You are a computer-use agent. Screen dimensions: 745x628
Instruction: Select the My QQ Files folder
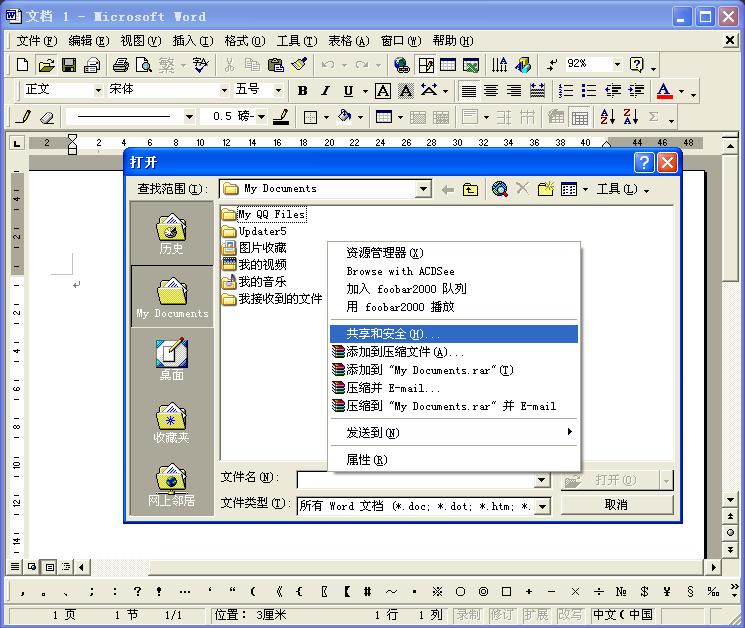pos(264,215)
